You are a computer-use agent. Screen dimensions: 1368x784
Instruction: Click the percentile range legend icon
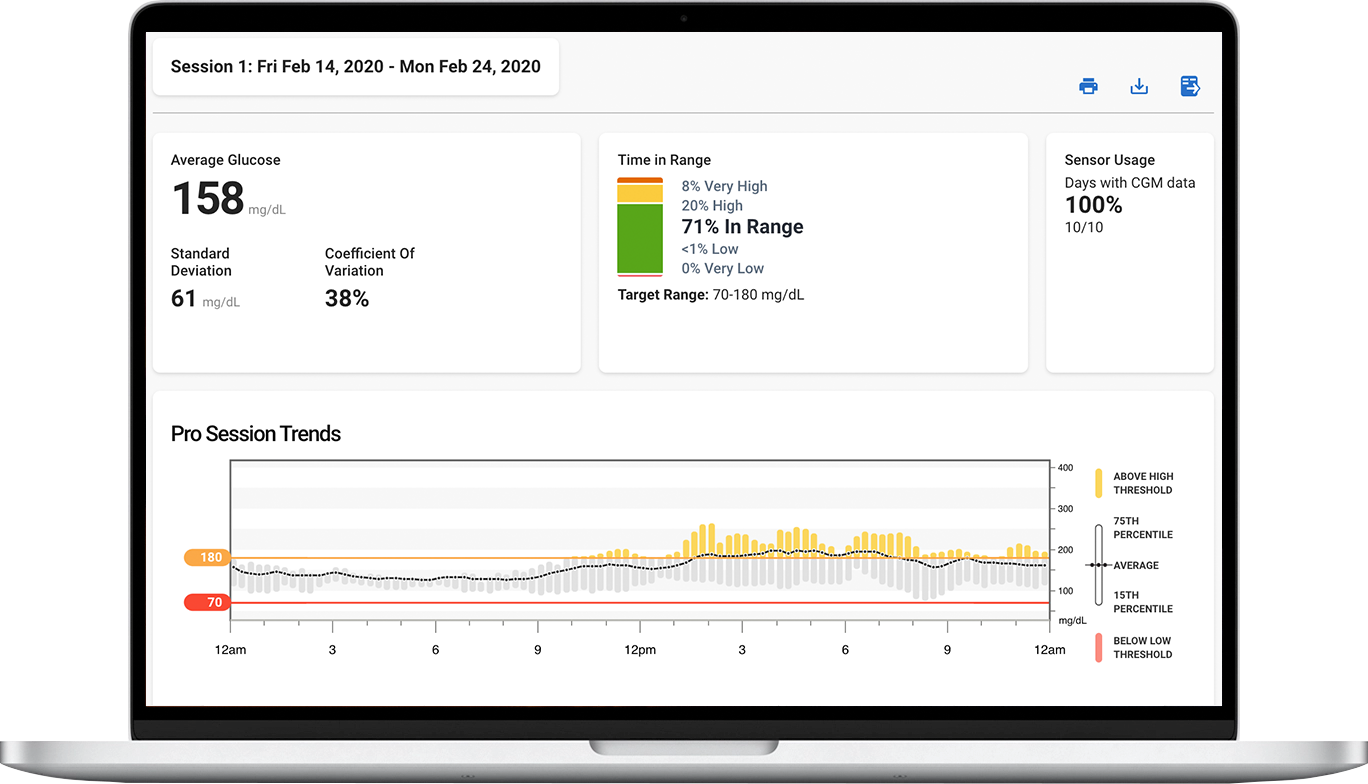click(1099, 565)
